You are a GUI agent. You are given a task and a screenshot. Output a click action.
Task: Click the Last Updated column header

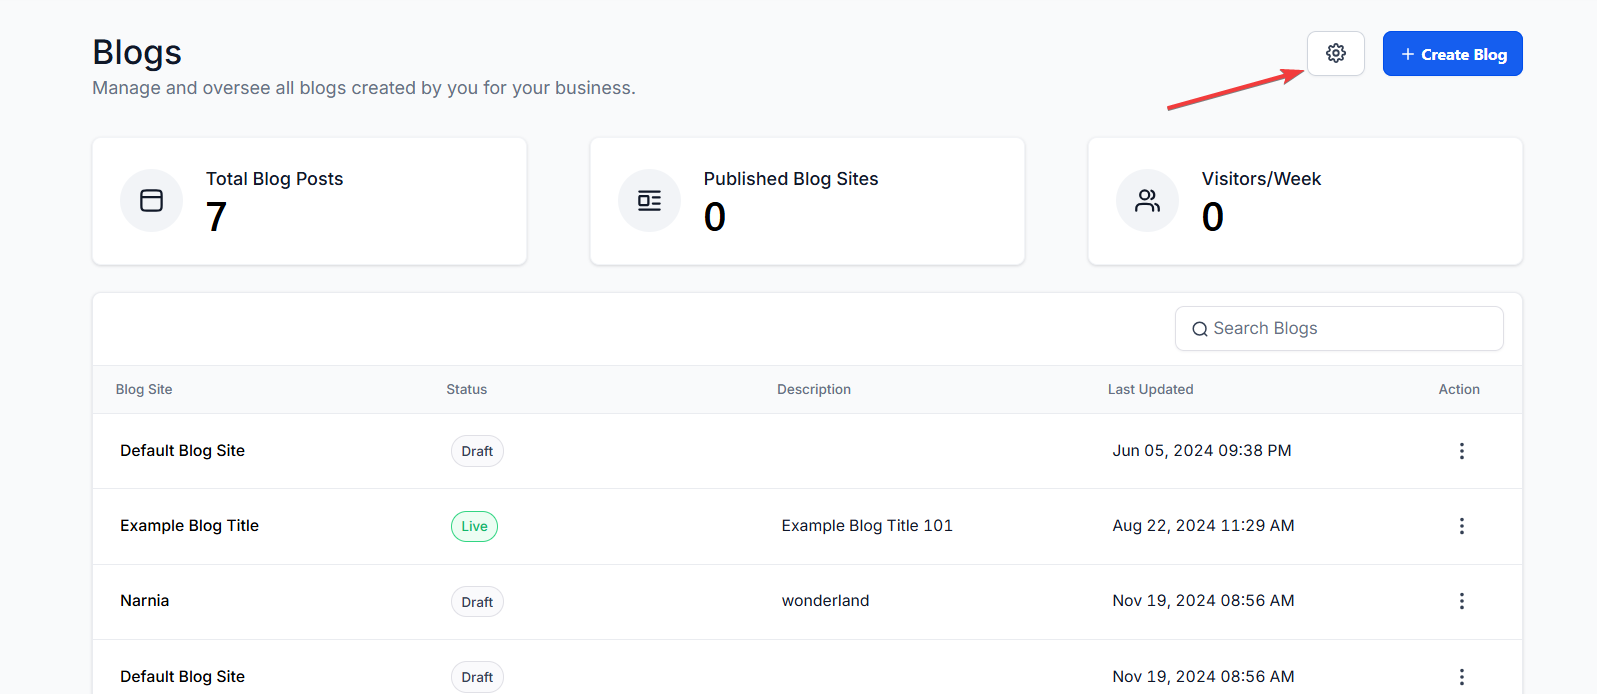pos(1150,389)
